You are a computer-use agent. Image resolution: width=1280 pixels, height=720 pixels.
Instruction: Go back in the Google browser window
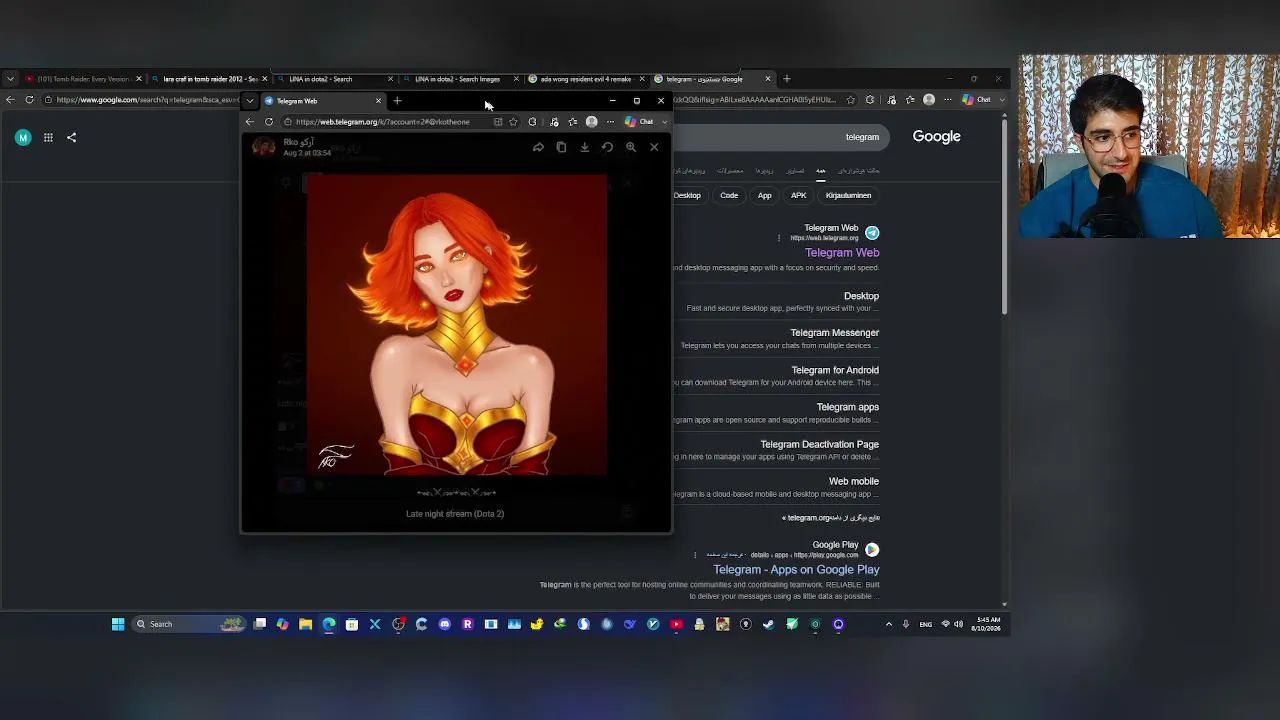tap(10, 100)
